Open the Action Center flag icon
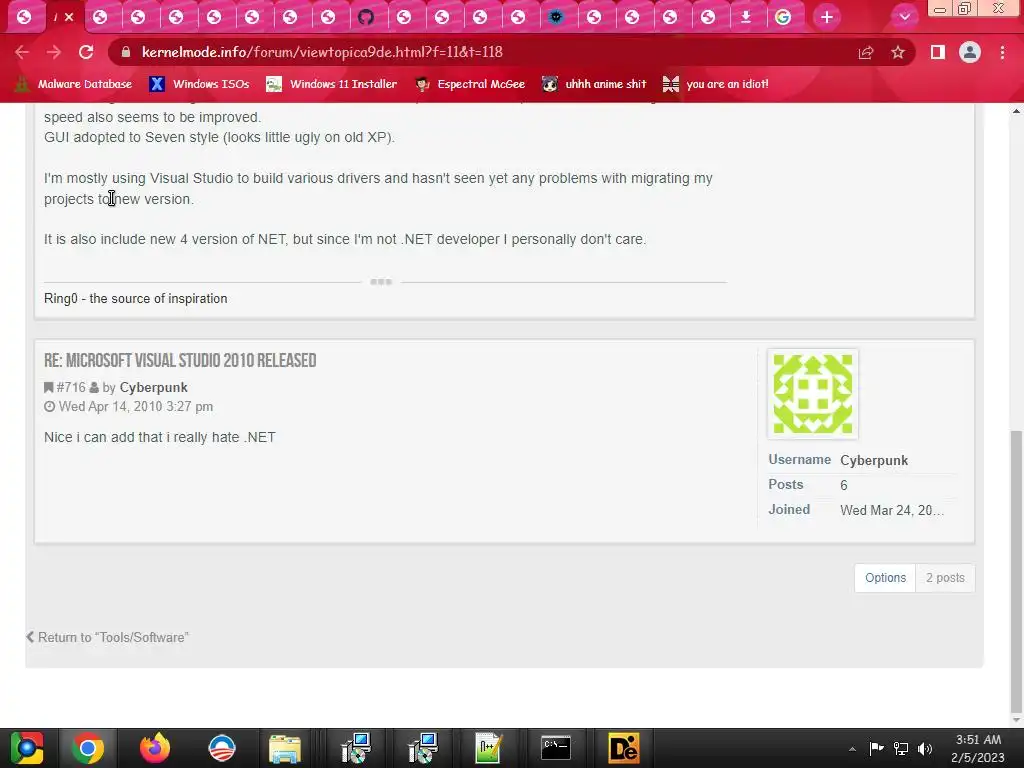 point(876,748)
